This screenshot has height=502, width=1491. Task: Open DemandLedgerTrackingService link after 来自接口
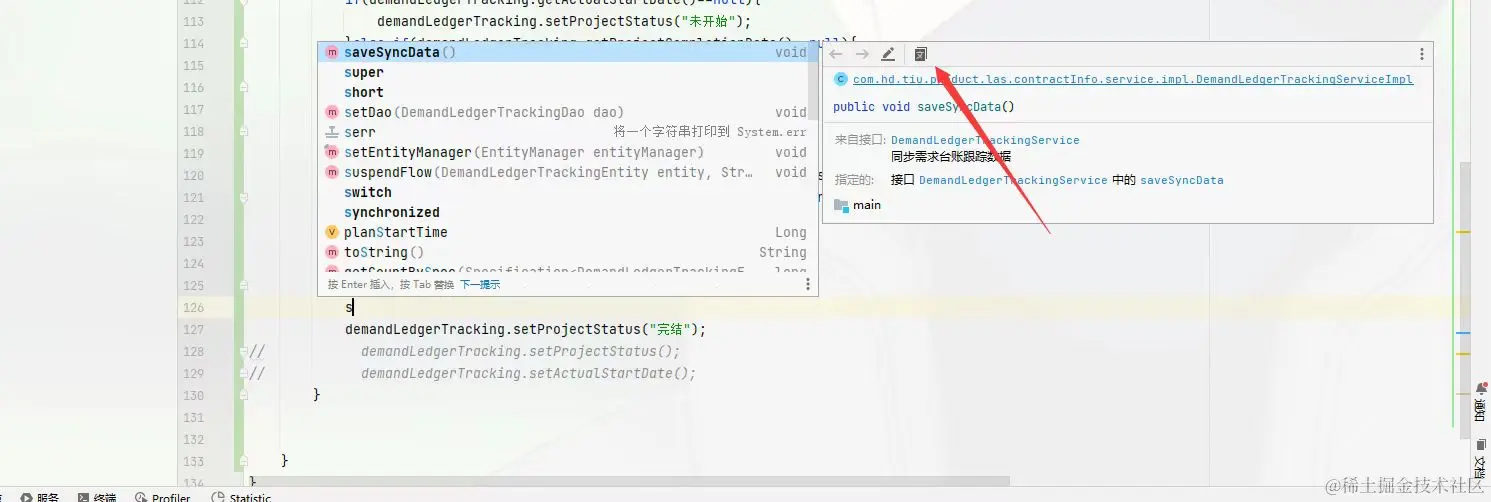point(985,140)
